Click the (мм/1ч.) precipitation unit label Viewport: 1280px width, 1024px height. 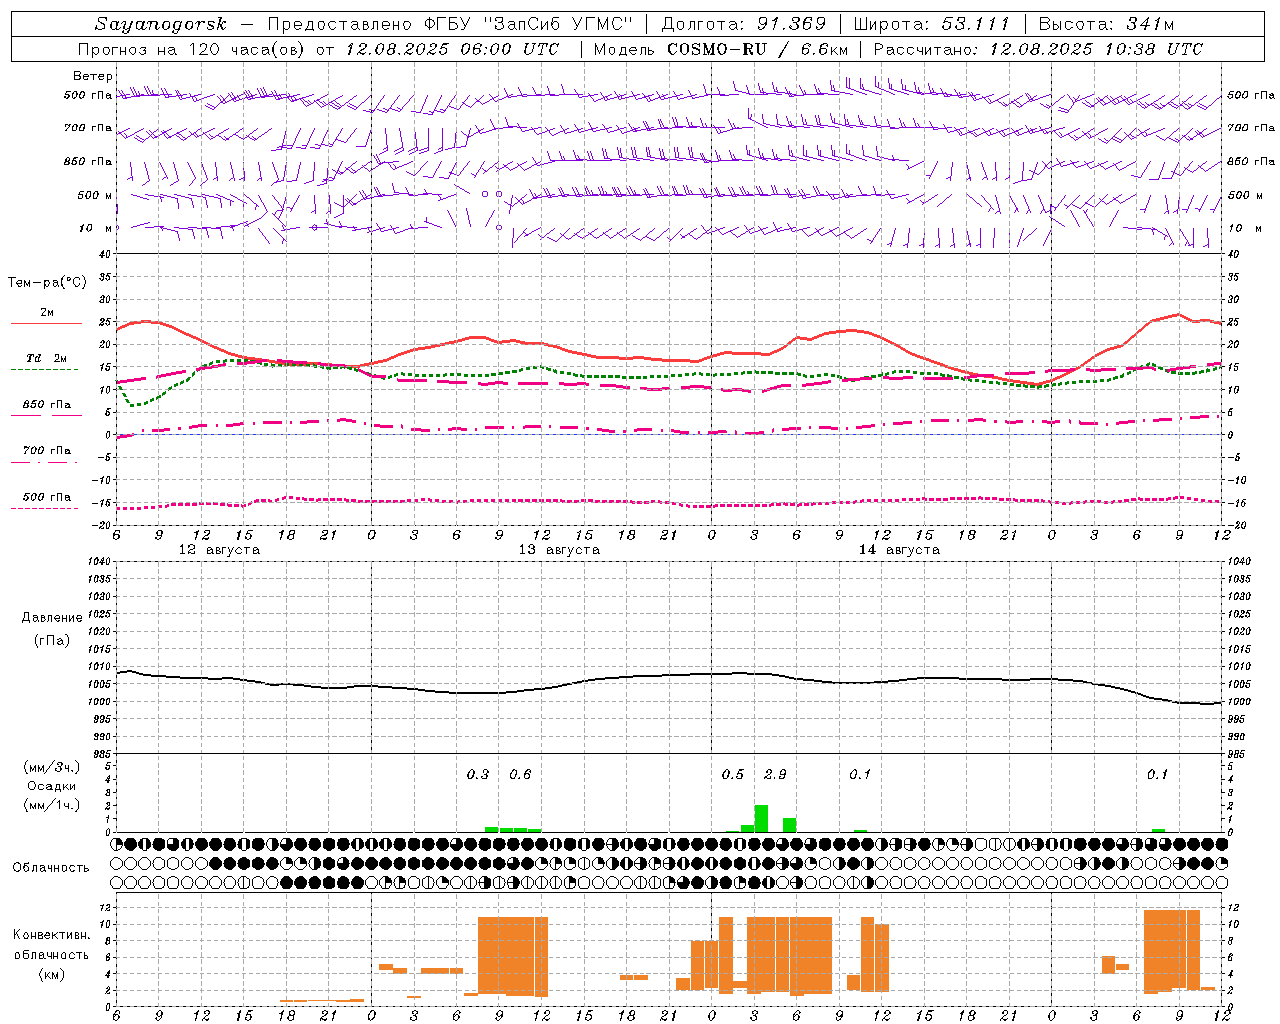(52, 805)
